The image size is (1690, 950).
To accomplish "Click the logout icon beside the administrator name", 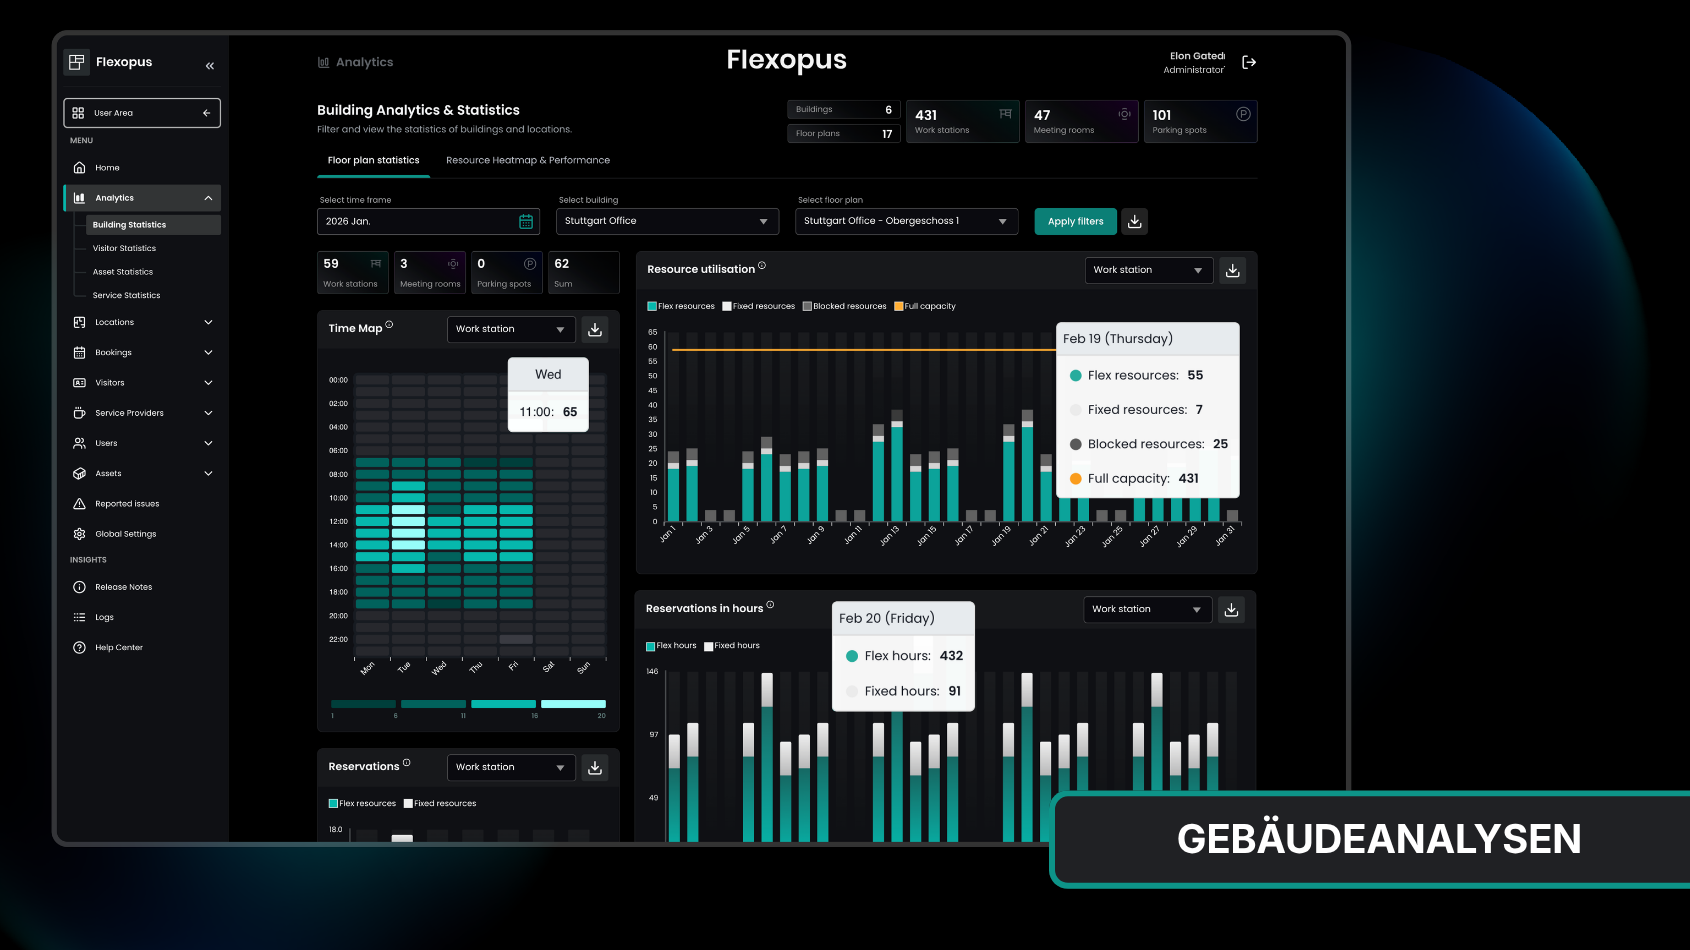I will click(x=1249, y=62).
